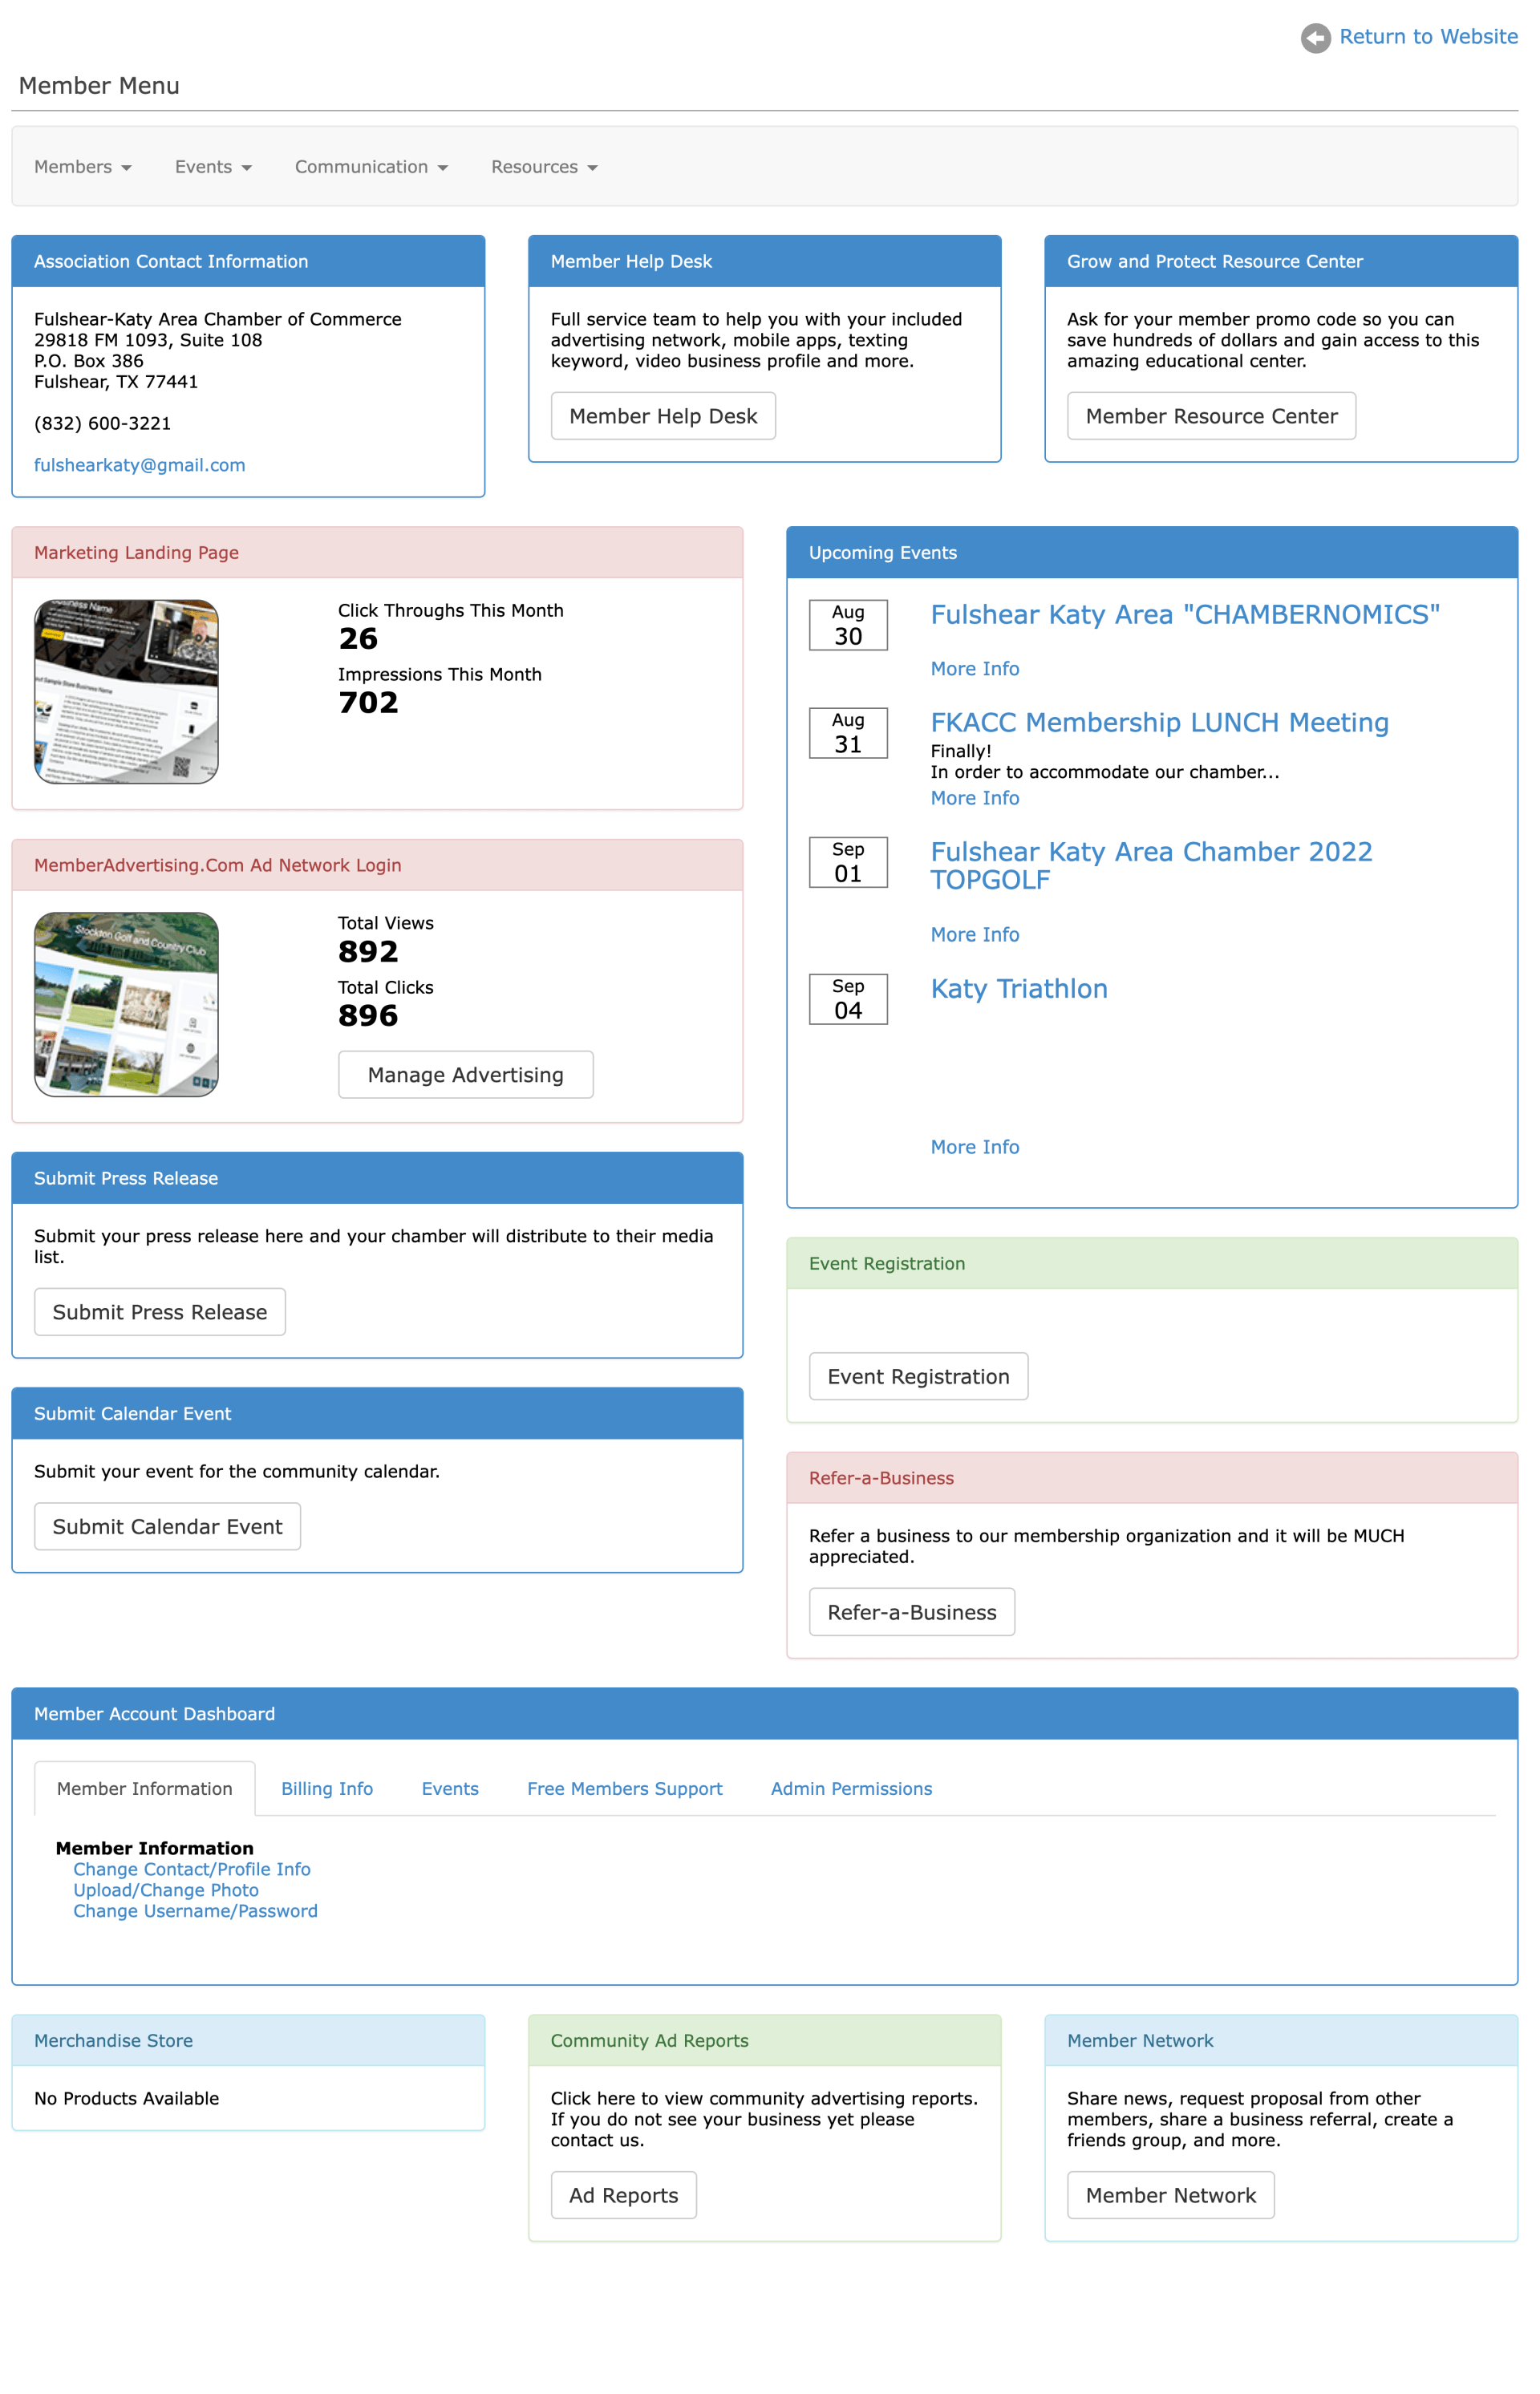Image resolution: width=1540 pixels, height=2394 pixels.
Task: Switch to the Admin Permissions tab
Action: coord(849,1788)
